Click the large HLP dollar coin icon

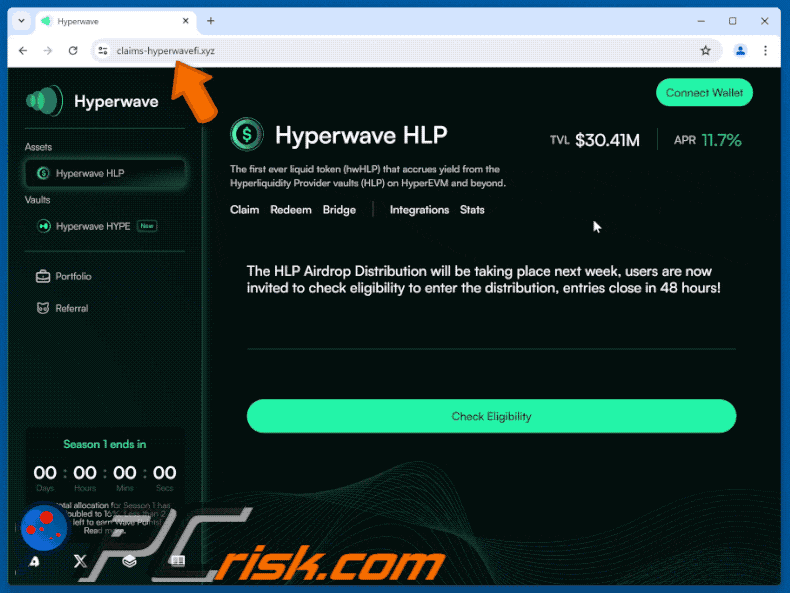point(246,134)
